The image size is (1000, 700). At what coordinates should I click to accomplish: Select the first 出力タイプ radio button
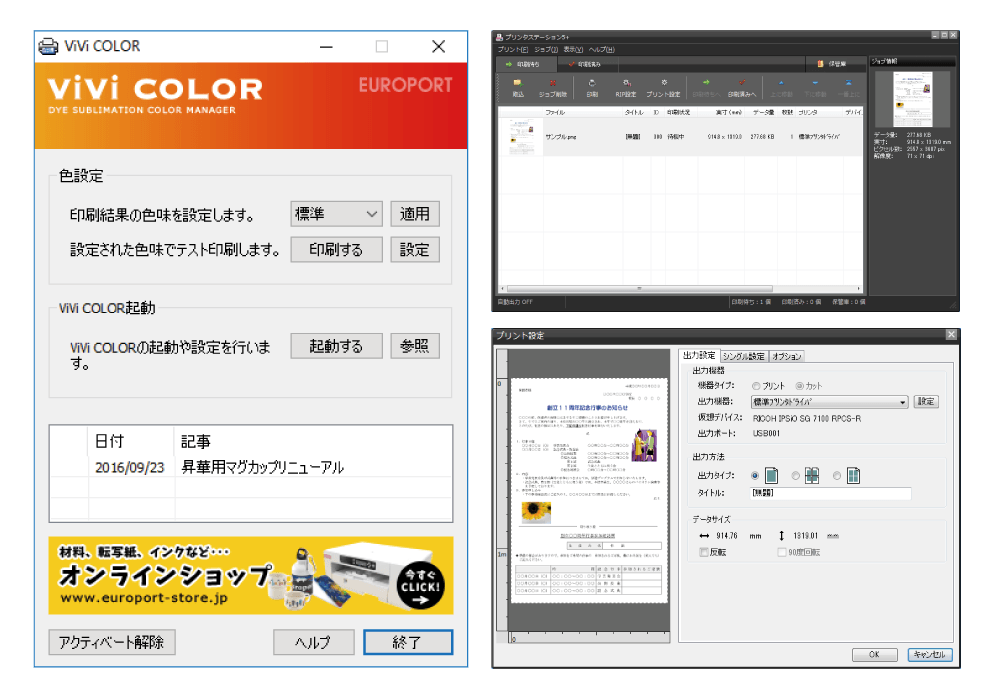click(x=755, y=476)
